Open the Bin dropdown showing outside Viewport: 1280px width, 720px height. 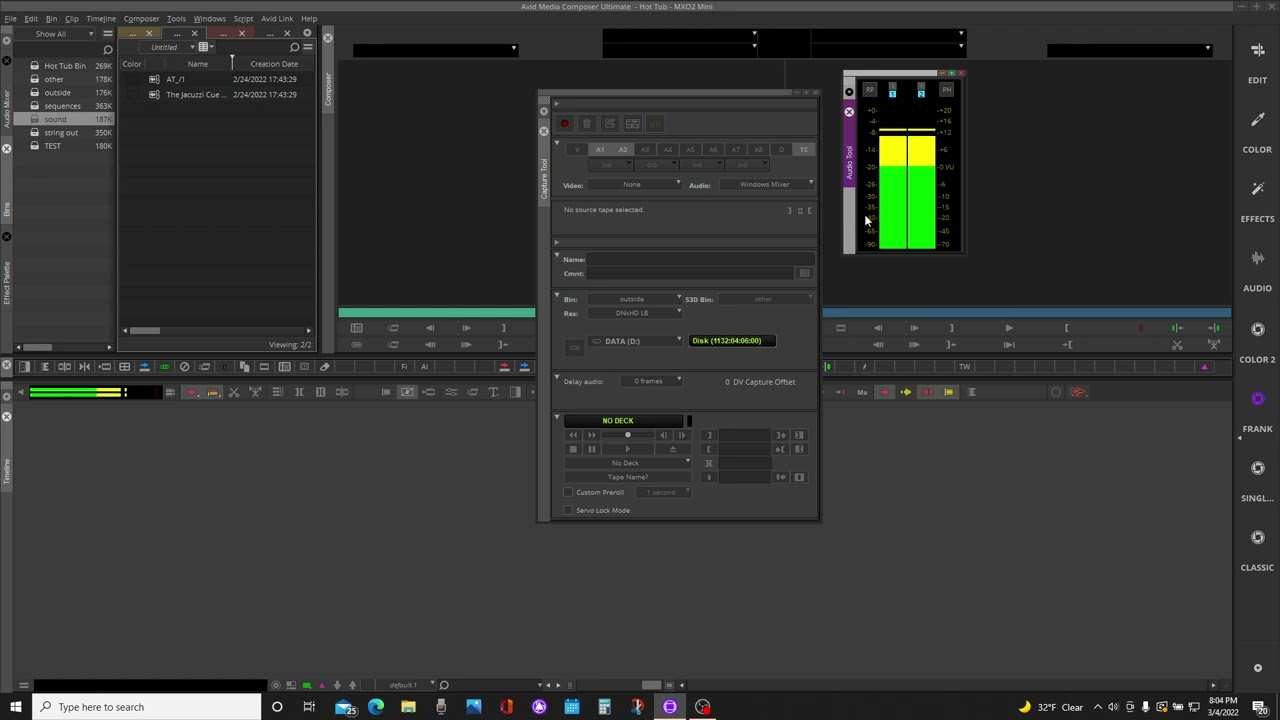pyautogui.click(x=635, y=299)
